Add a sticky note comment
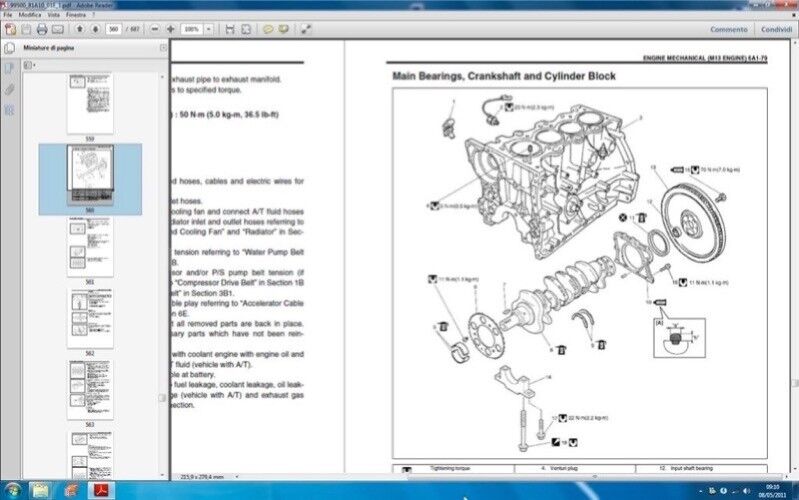Image resolution: width=799 pixels, height=500 pixels. pyautogui.click(x=268, y=30)
